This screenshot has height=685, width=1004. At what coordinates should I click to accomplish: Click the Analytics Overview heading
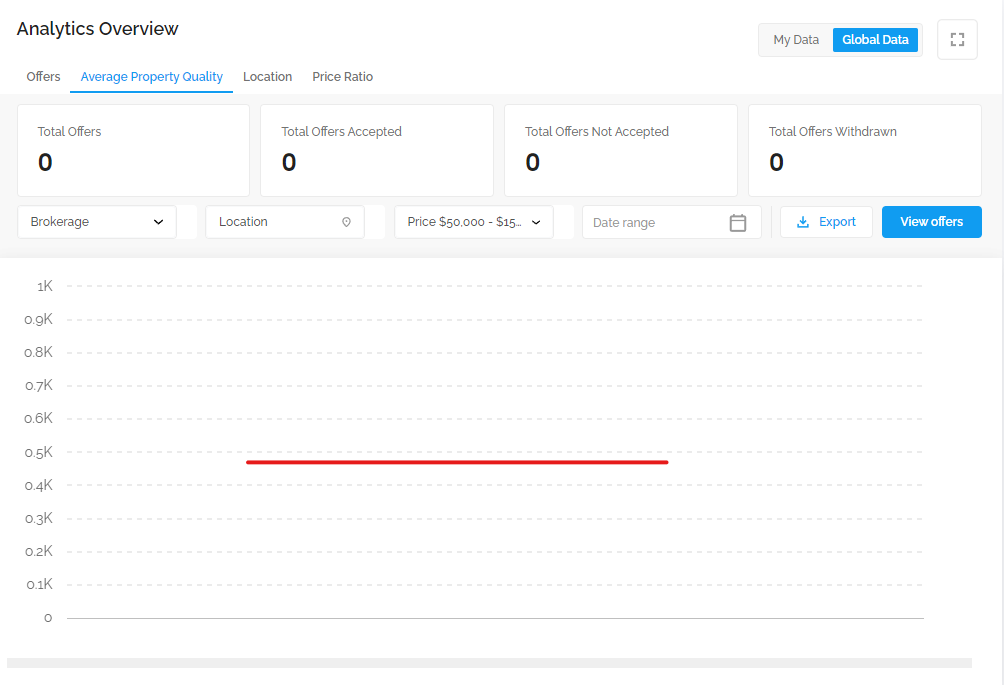click(97, 29)
